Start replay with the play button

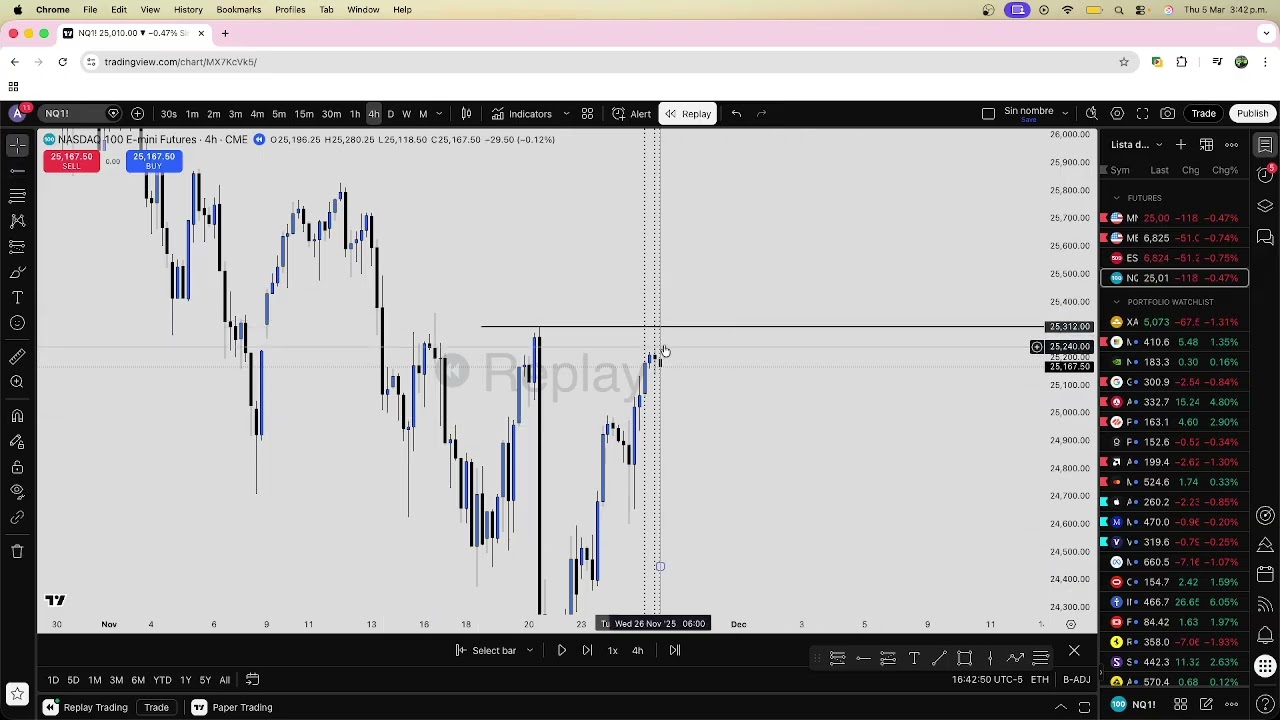click(562, 651)
